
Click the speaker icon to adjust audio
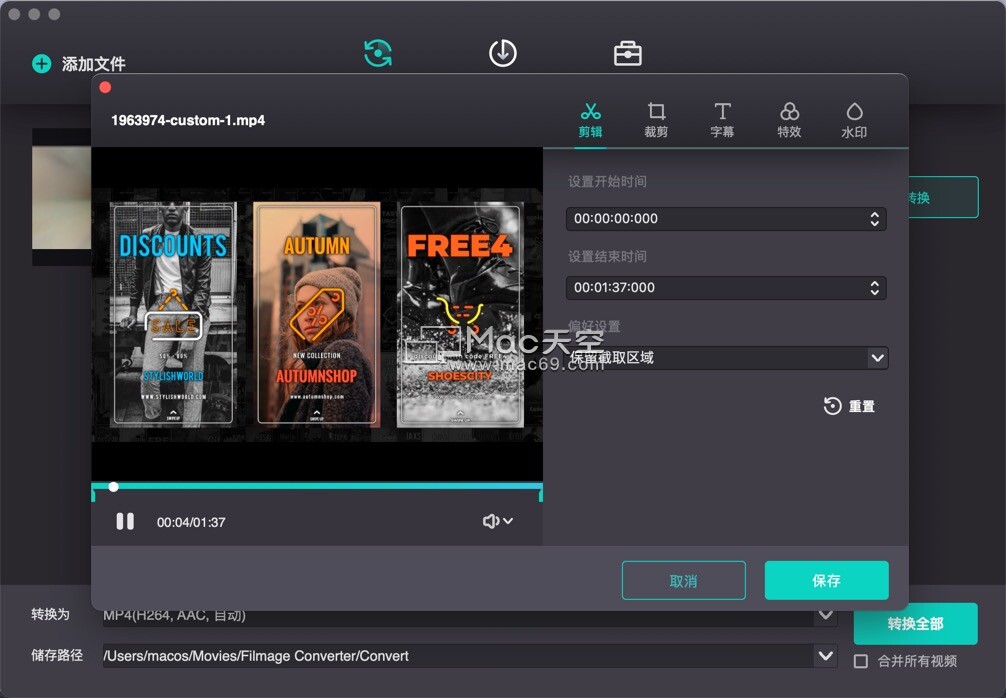point(489,521)
